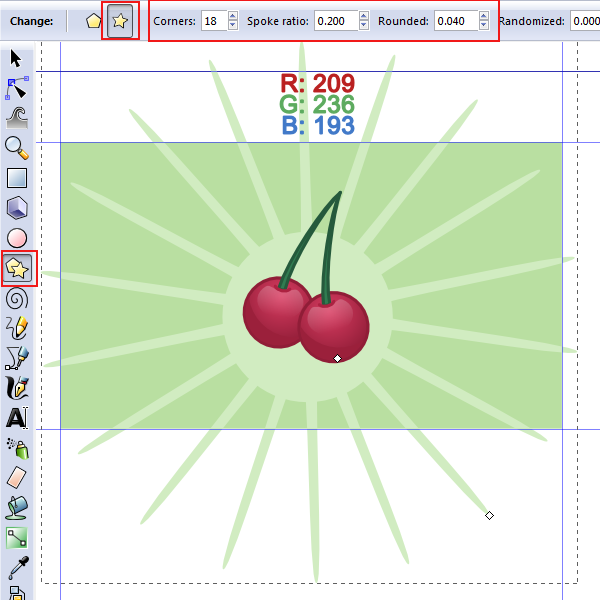Image resolution: width=600 pixels, height=600 pixels.
Task: Select the Paint Bucket fill tool
Action: coord(17,508)
